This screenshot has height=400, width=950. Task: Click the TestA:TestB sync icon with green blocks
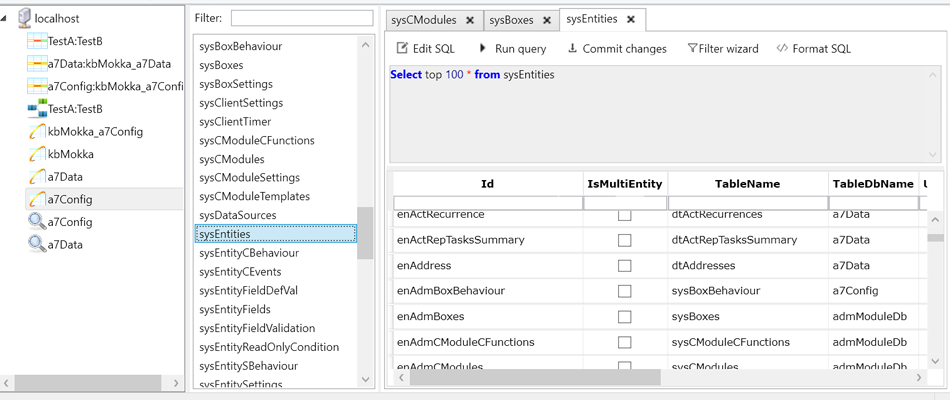pos(37,108)
